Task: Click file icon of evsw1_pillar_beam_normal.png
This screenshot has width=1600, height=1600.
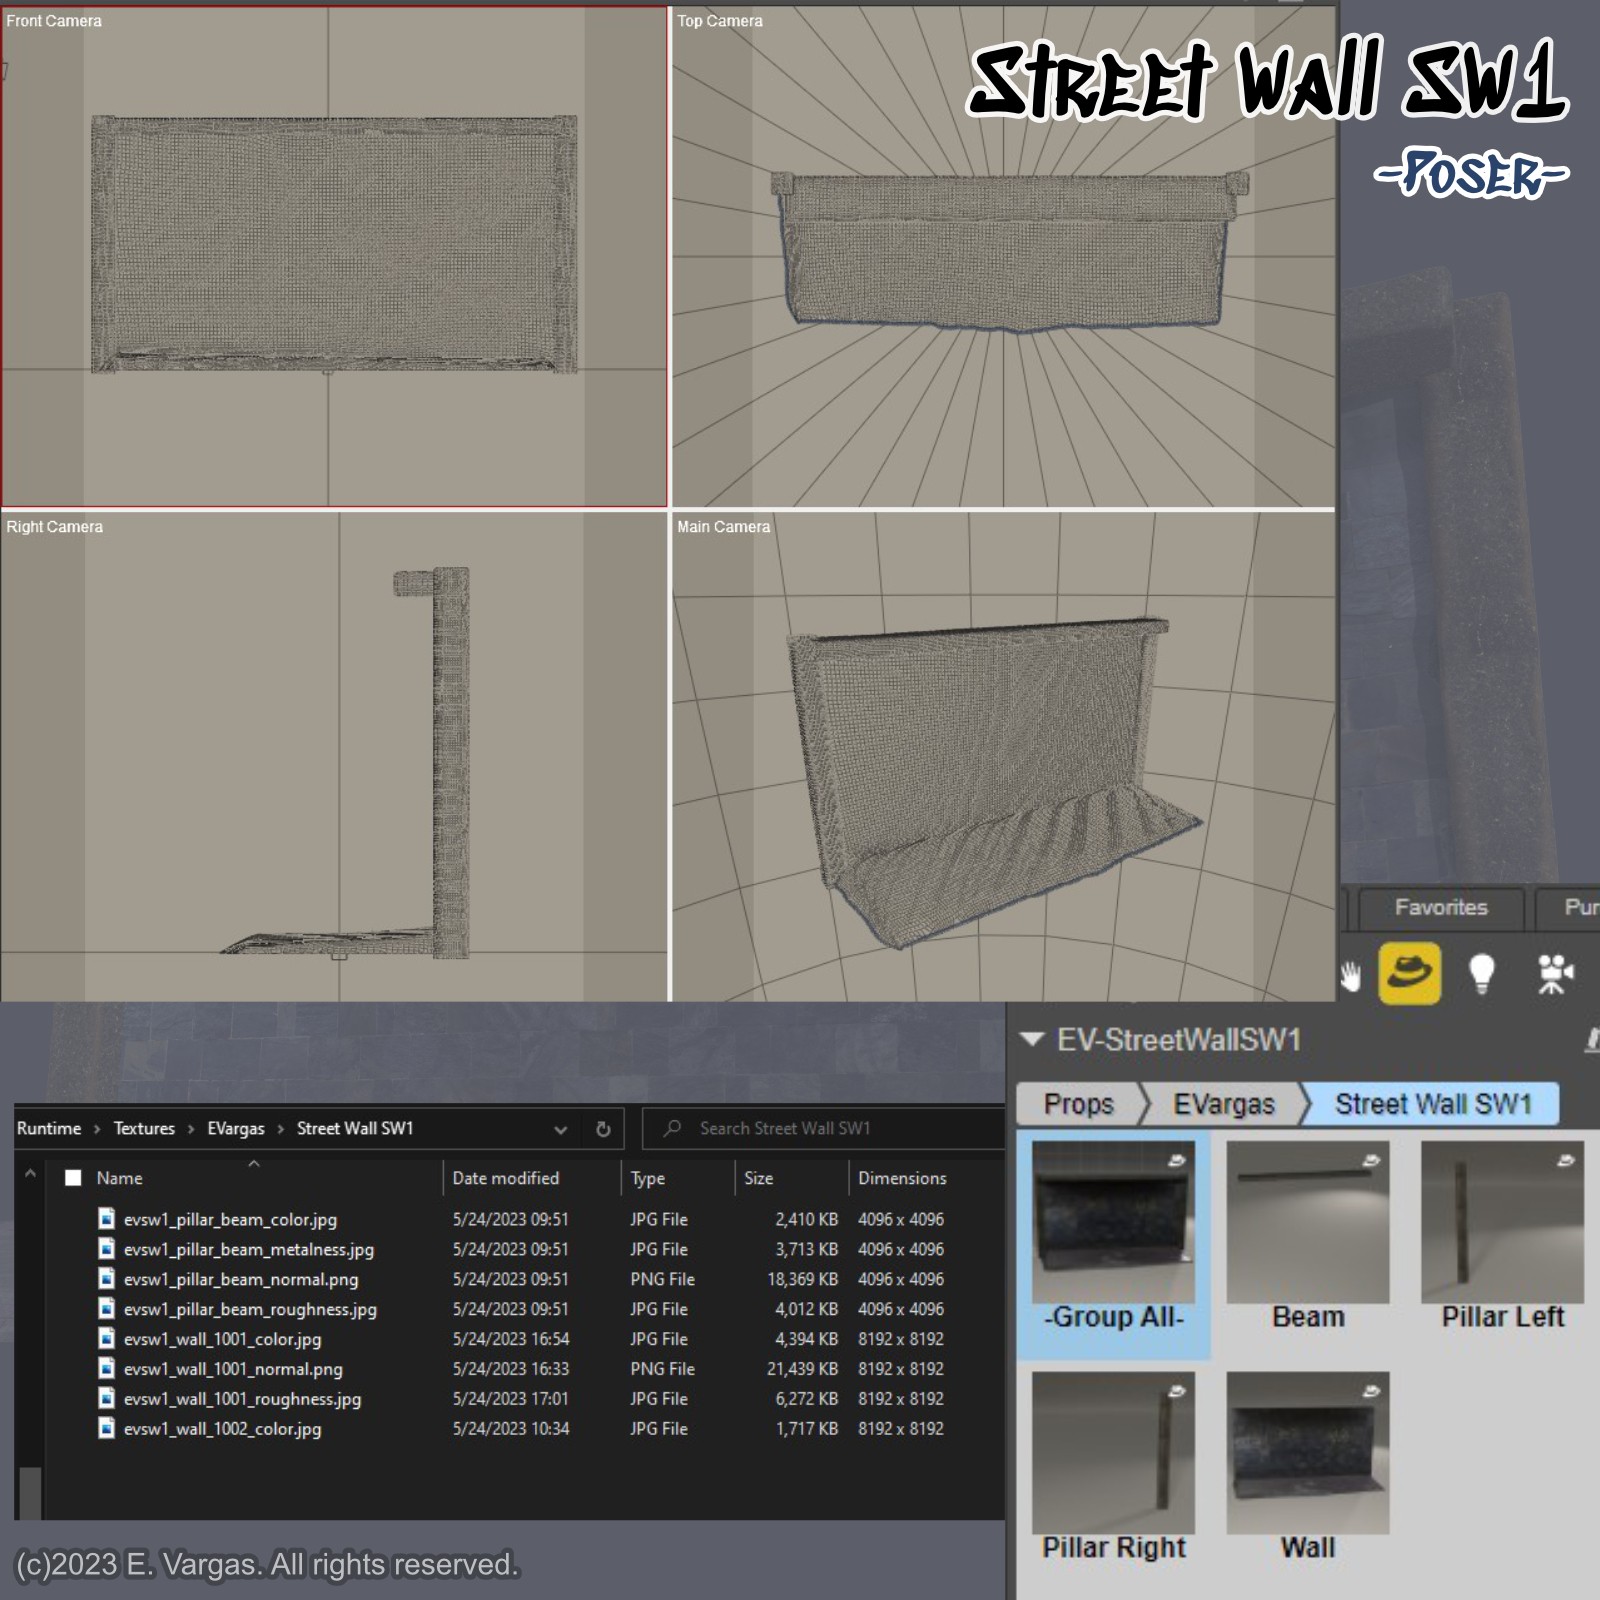Action: point(107,1279)
